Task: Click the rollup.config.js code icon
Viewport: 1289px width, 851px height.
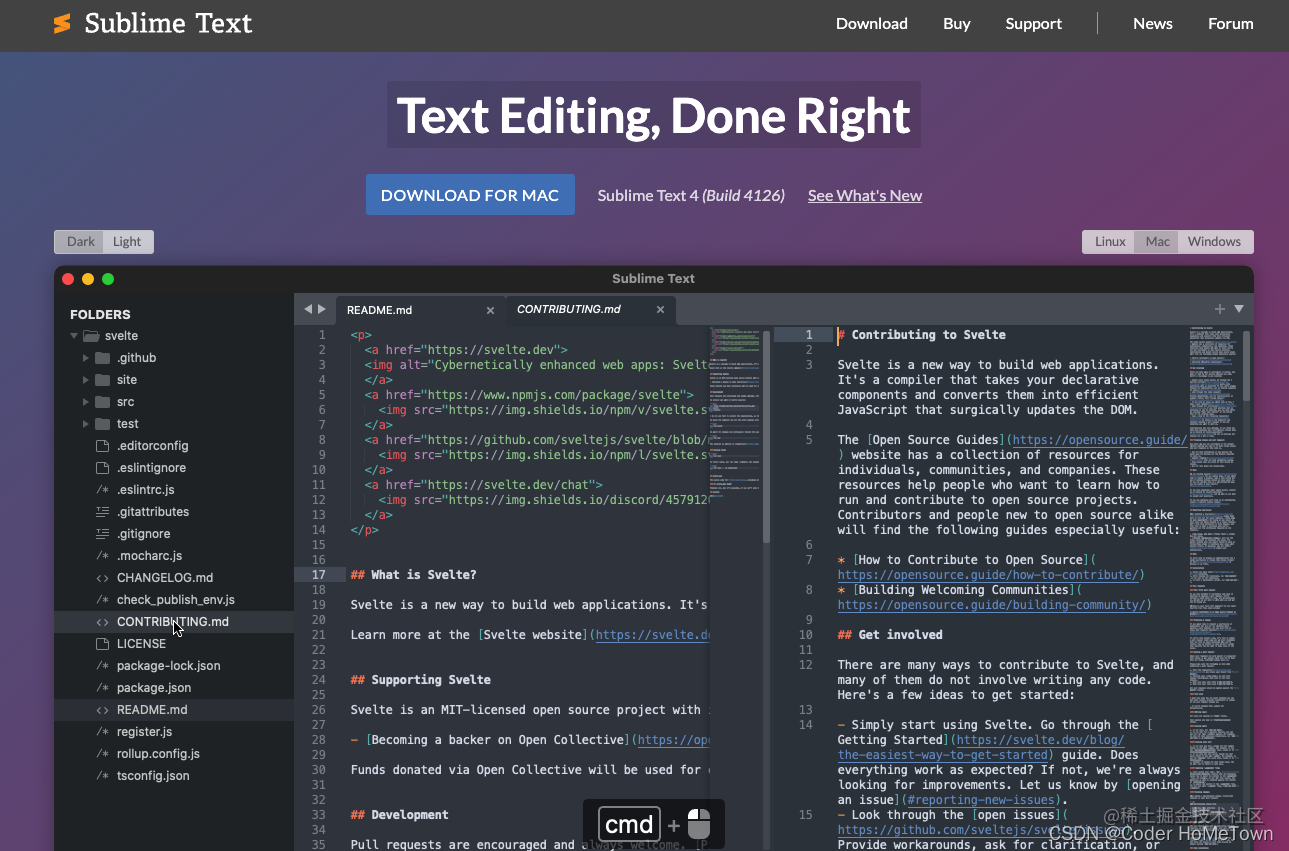Action: point(102,754)
